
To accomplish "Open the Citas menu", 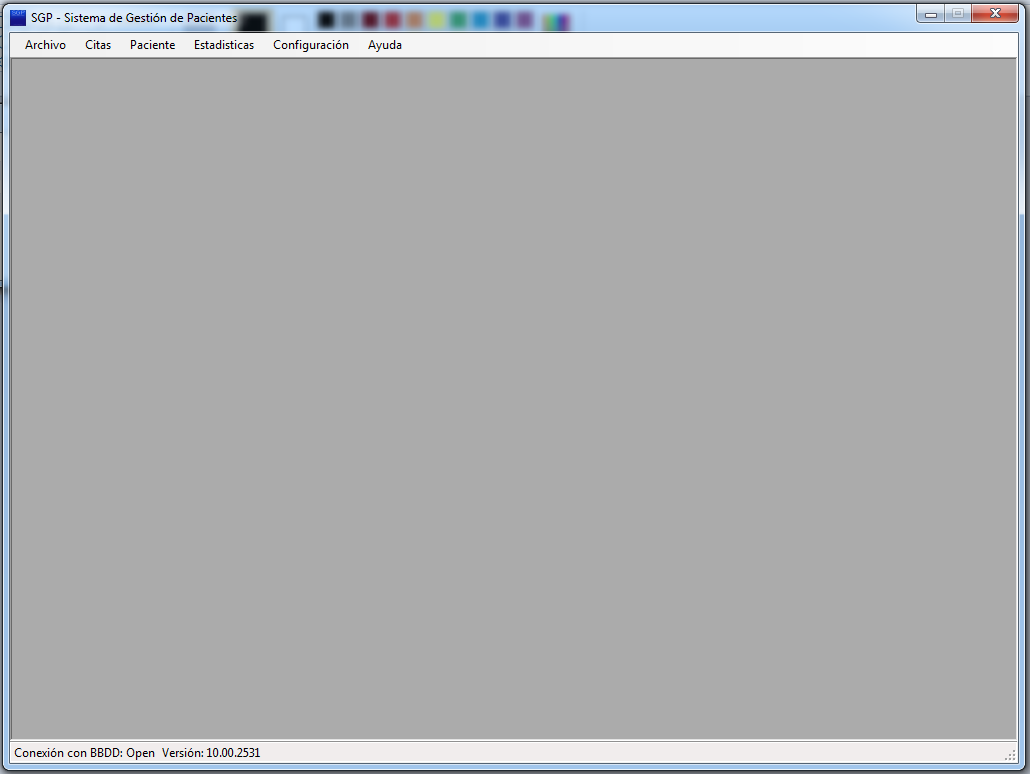I will point(98,45).
